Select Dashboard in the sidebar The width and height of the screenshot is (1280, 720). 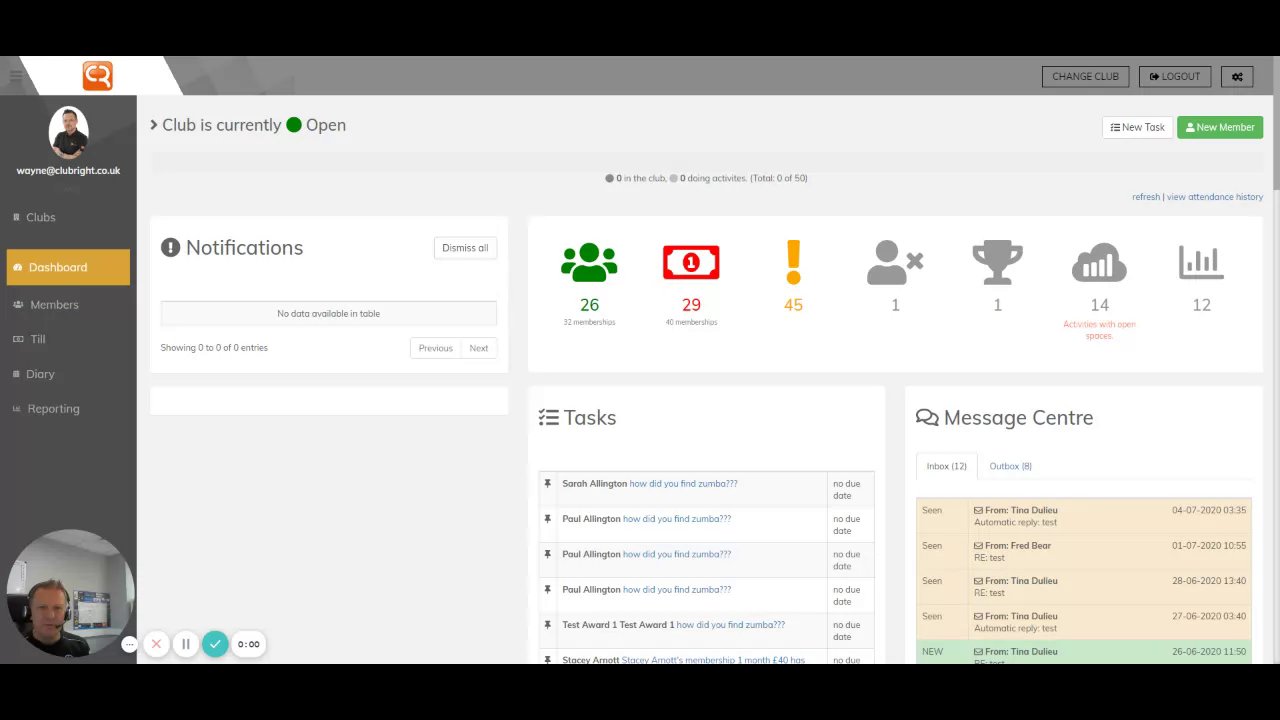pyautogui.click(x=68, y=267)
